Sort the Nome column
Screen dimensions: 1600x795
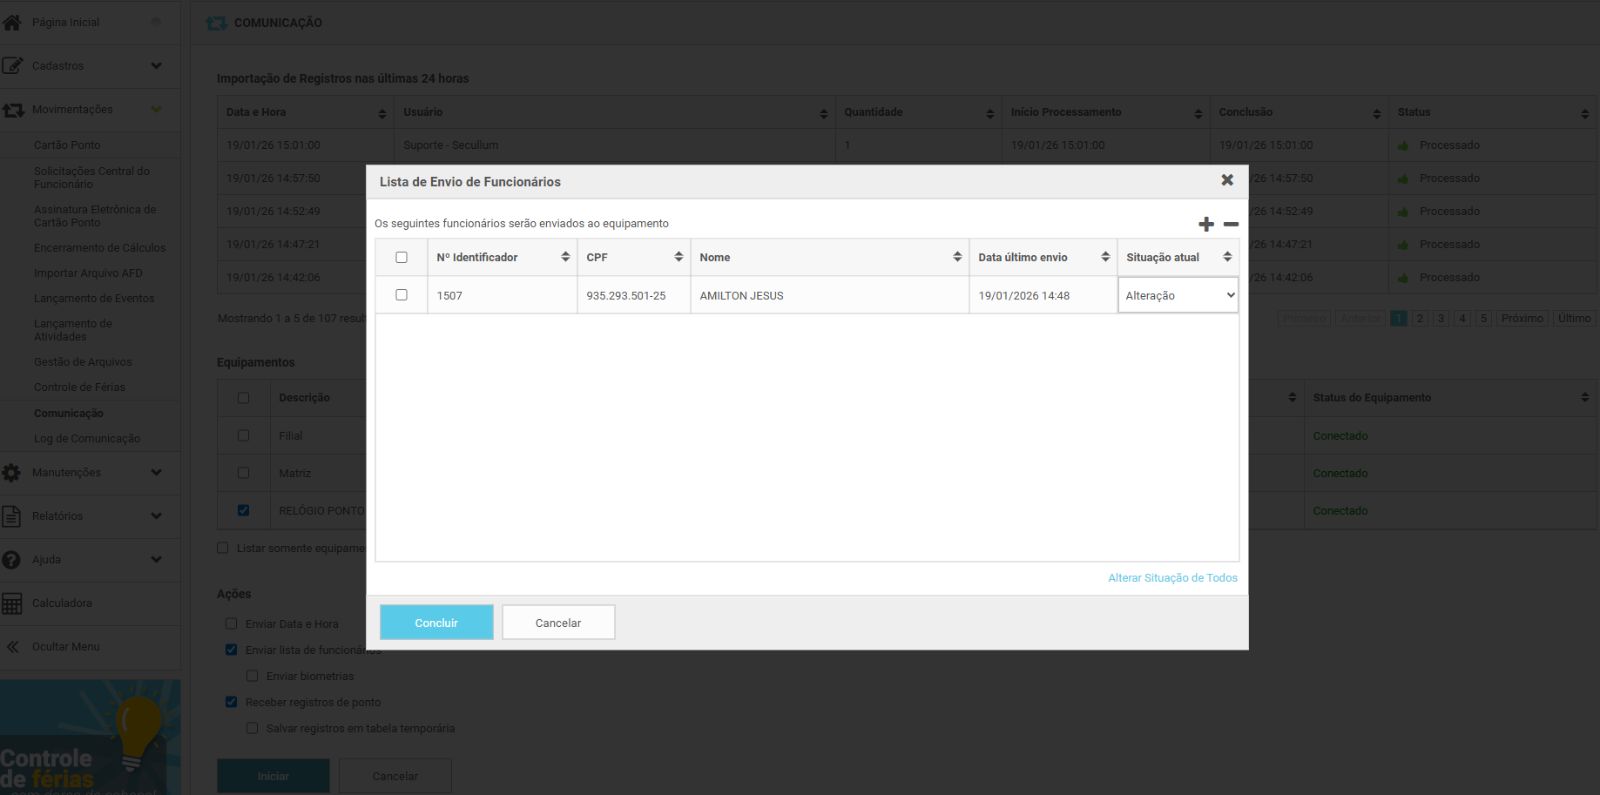tap(957, 257)
